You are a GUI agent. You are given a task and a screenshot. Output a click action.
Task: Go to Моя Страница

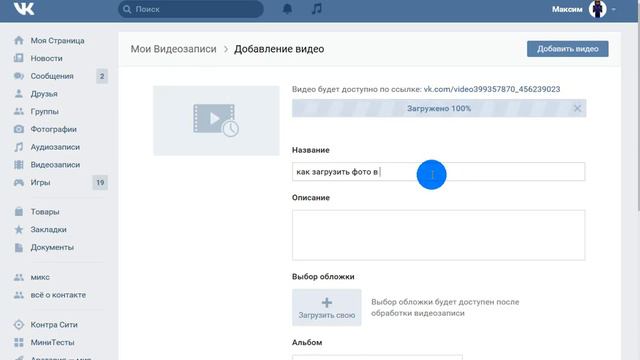(x=58, y=40)
